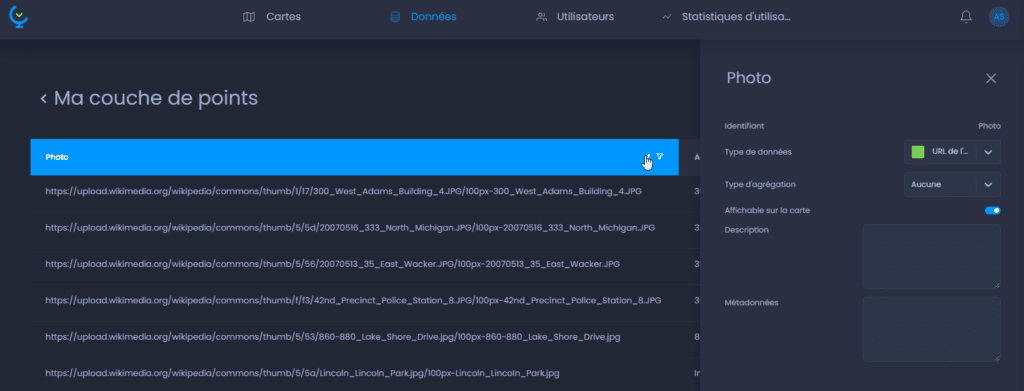Click the Photo column header label

pyautogui.click(x=57, y=157)
